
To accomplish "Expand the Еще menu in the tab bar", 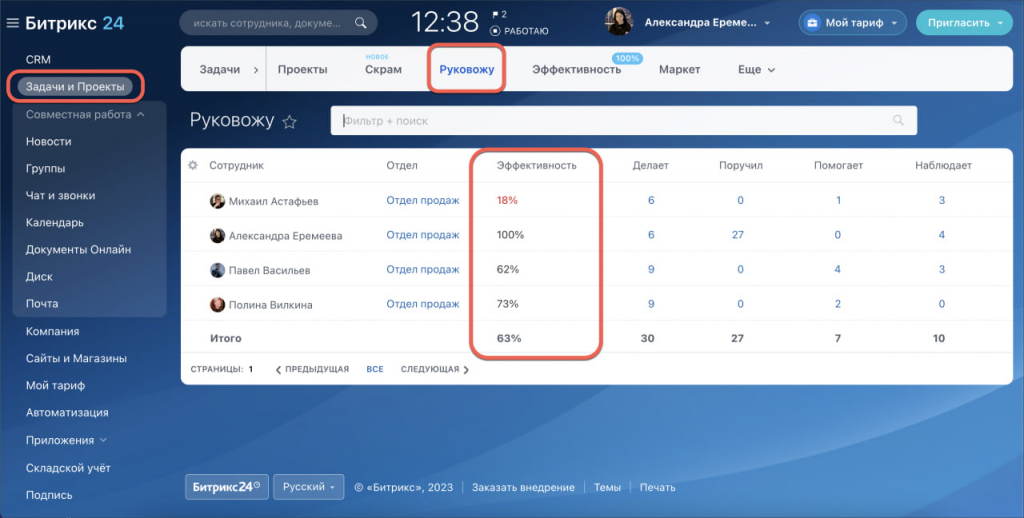I will pos(756,69).
